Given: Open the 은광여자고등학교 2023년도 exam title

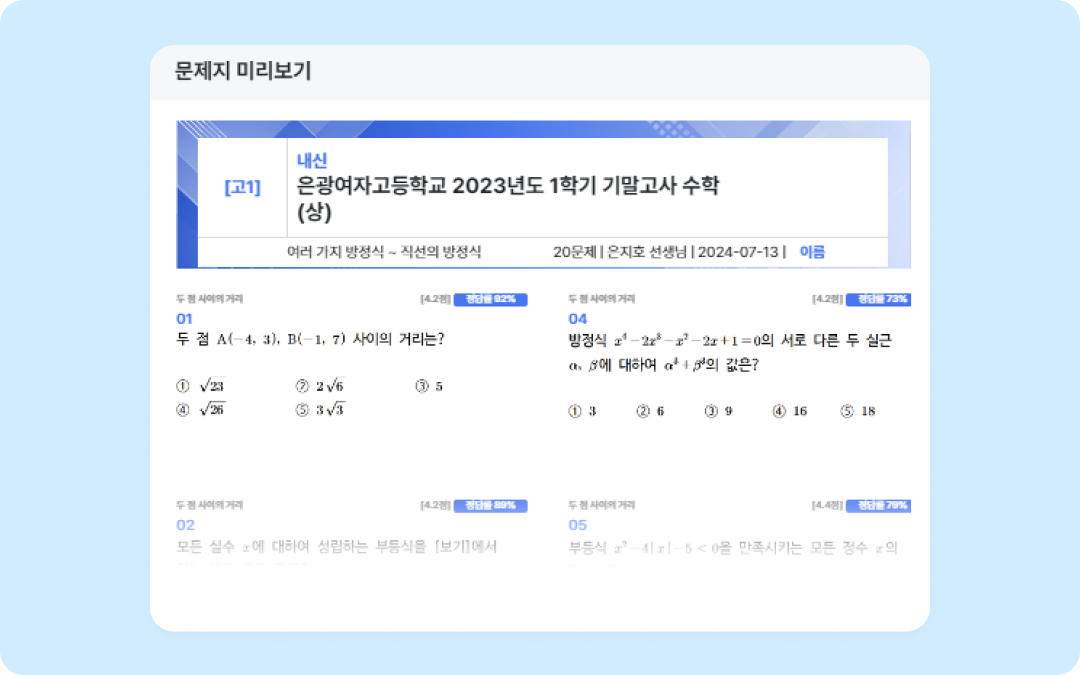Looking at the screenshot, I should [508, 186].
